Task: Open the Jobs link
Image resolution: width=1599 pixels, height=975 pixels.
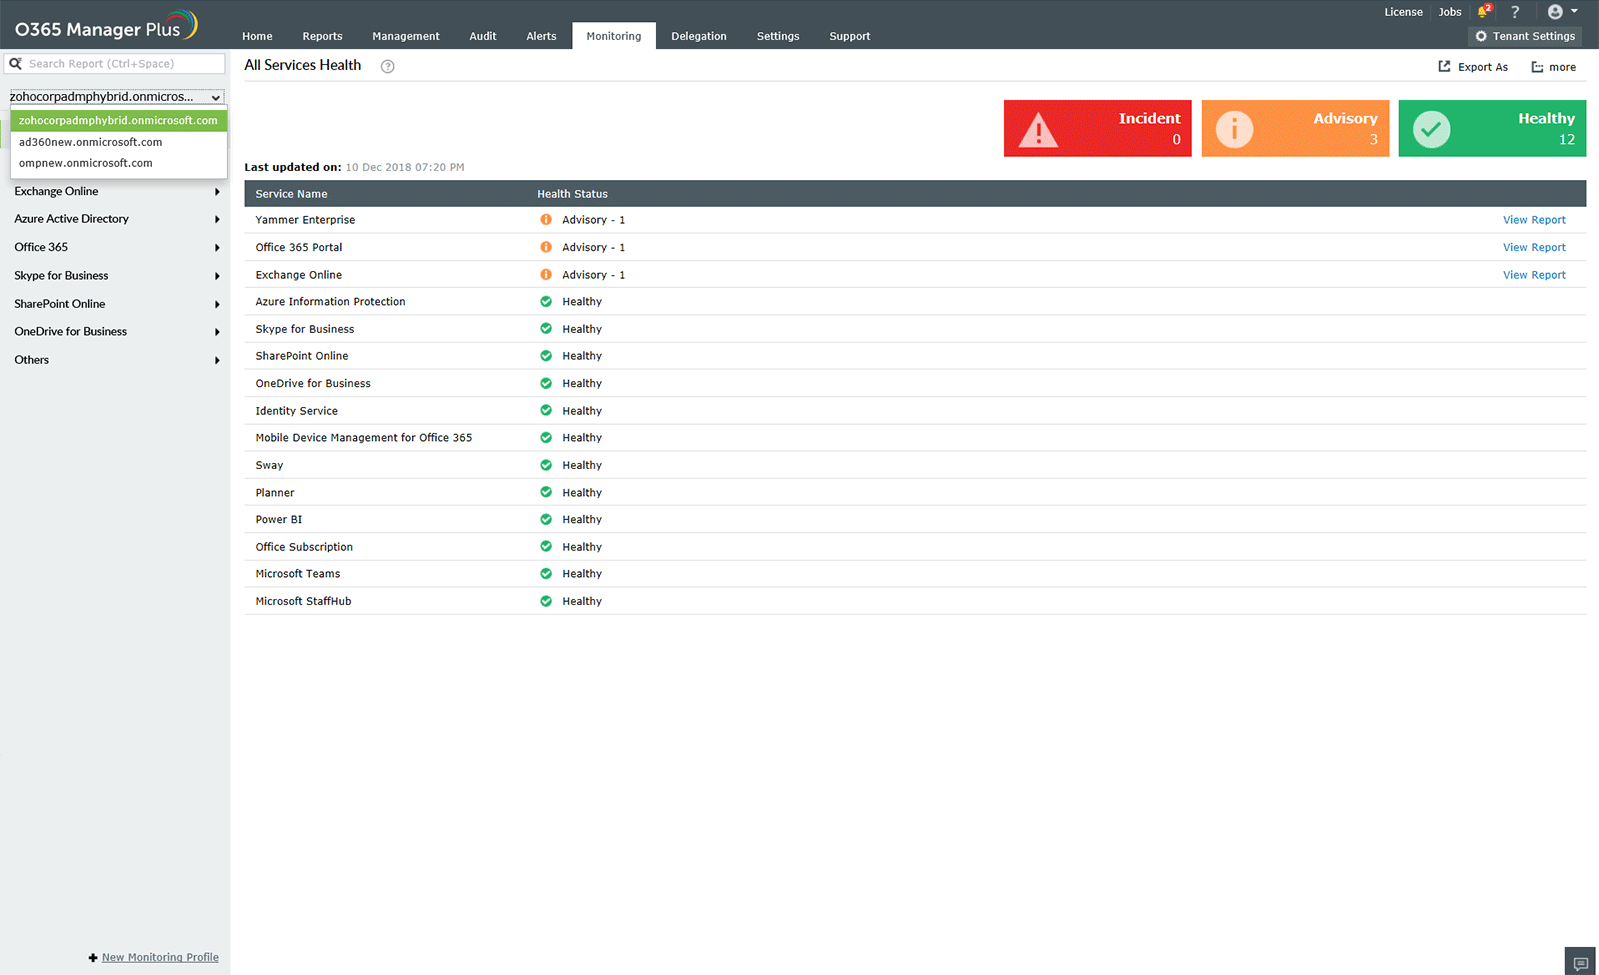Action: 1450,12
